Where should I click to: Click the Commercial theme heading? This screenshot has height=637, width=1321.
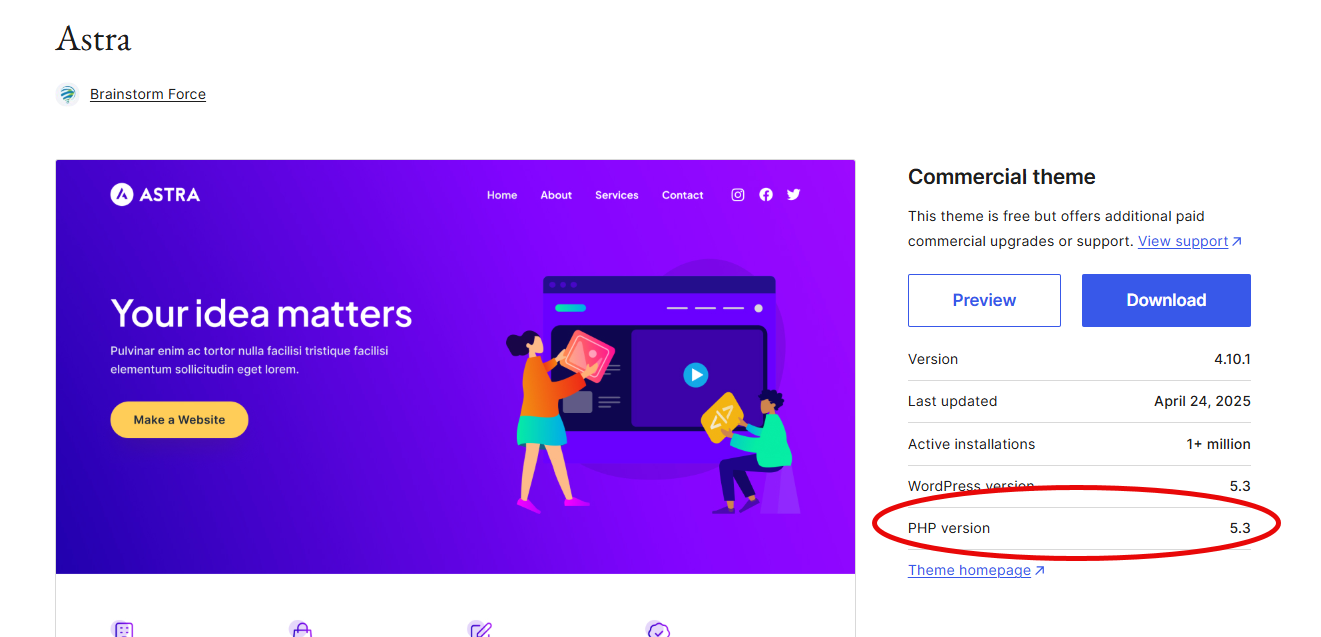pyautogui.click(x=1002, y=177)
